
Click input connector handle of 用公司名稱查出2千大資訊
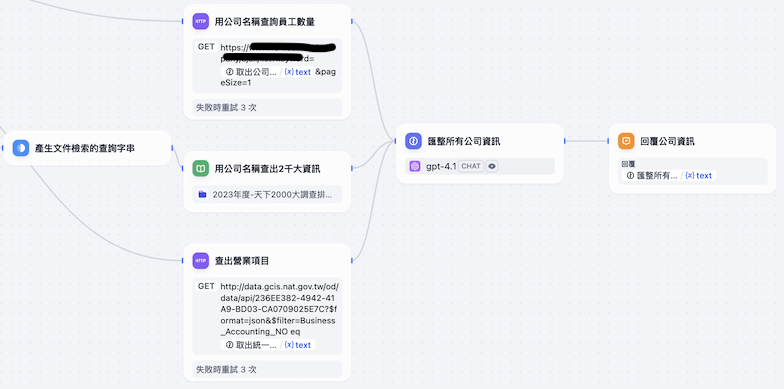[x=182, y=169]
